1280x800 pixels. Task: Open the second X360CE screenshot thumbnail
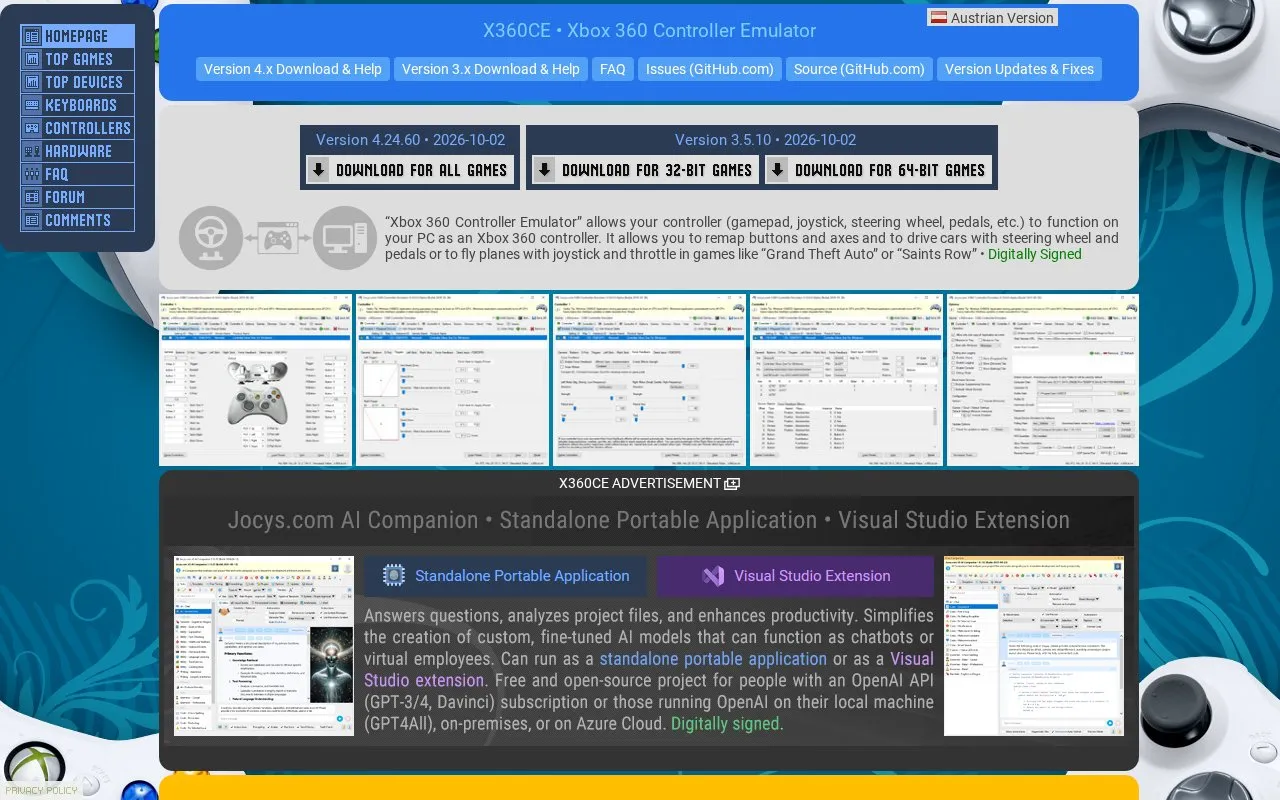coord(452,380)
